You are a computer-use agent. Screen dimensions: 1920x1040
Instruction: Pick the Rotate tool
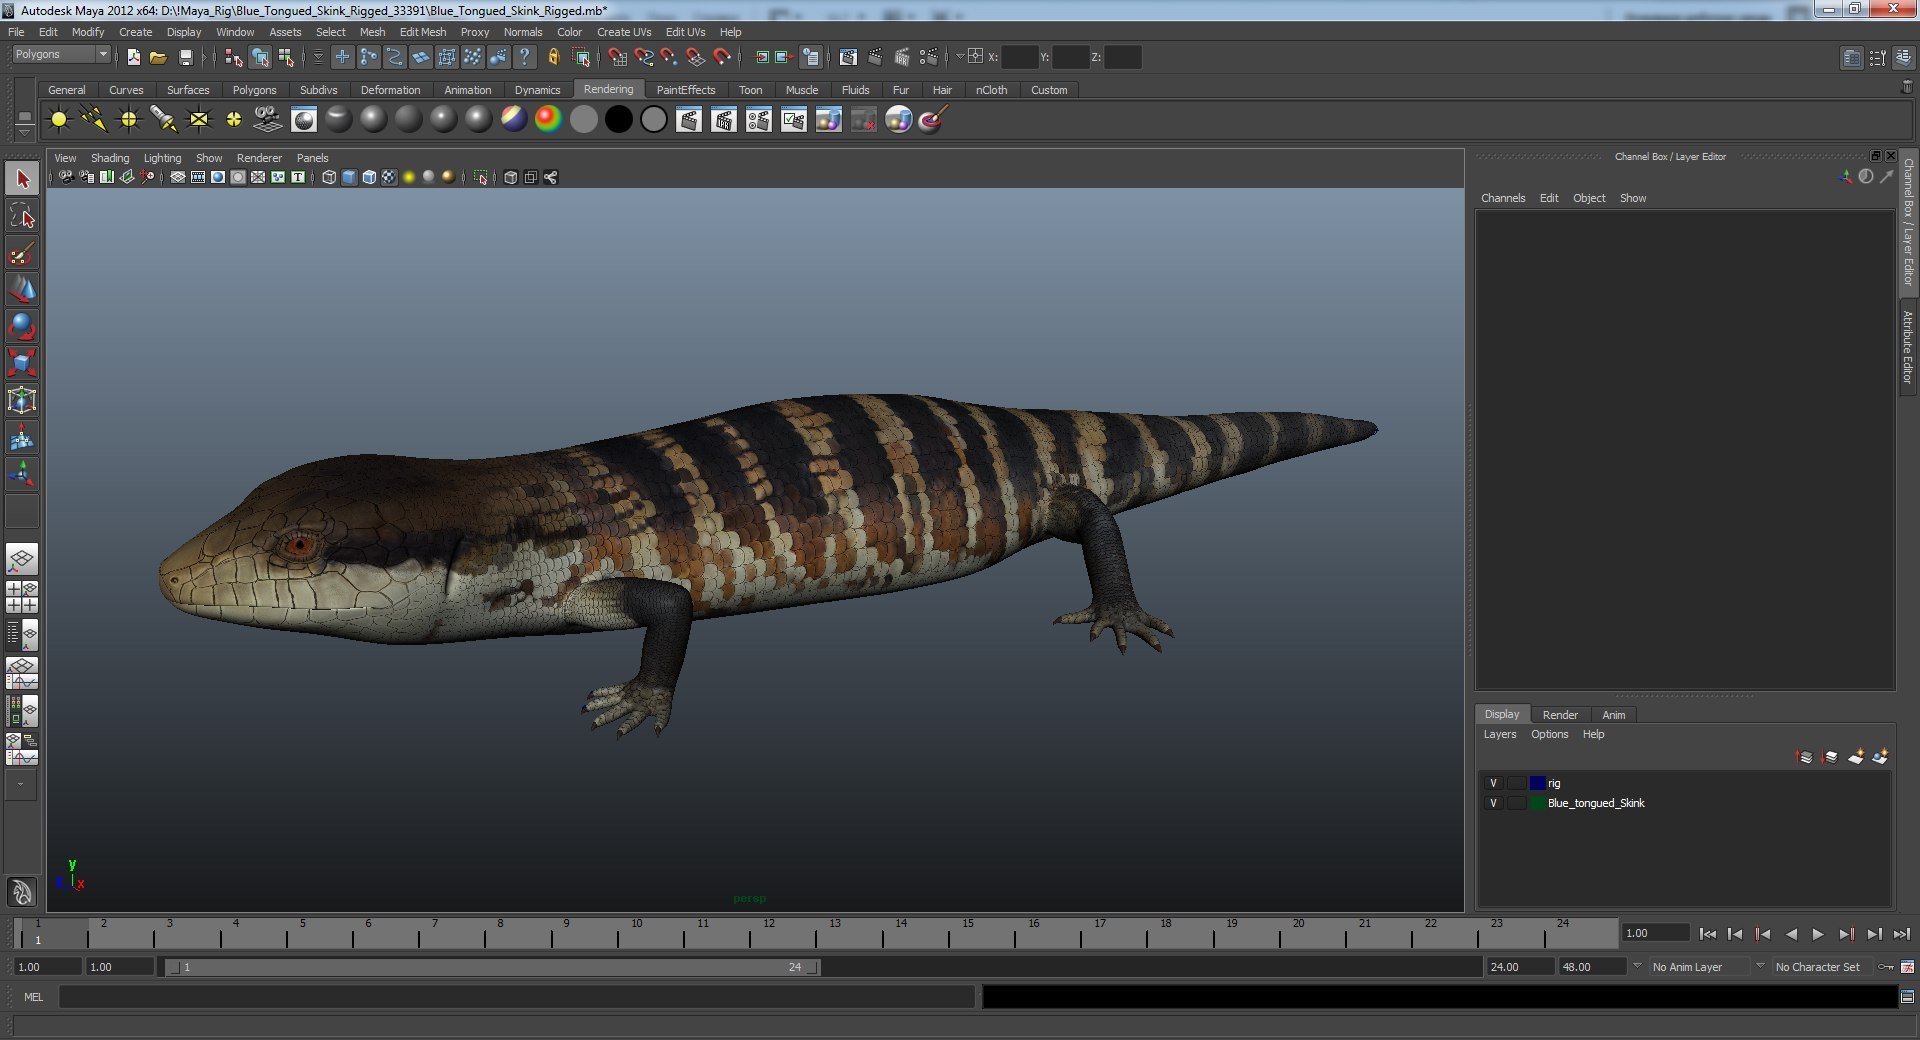[x=22, y=327]
